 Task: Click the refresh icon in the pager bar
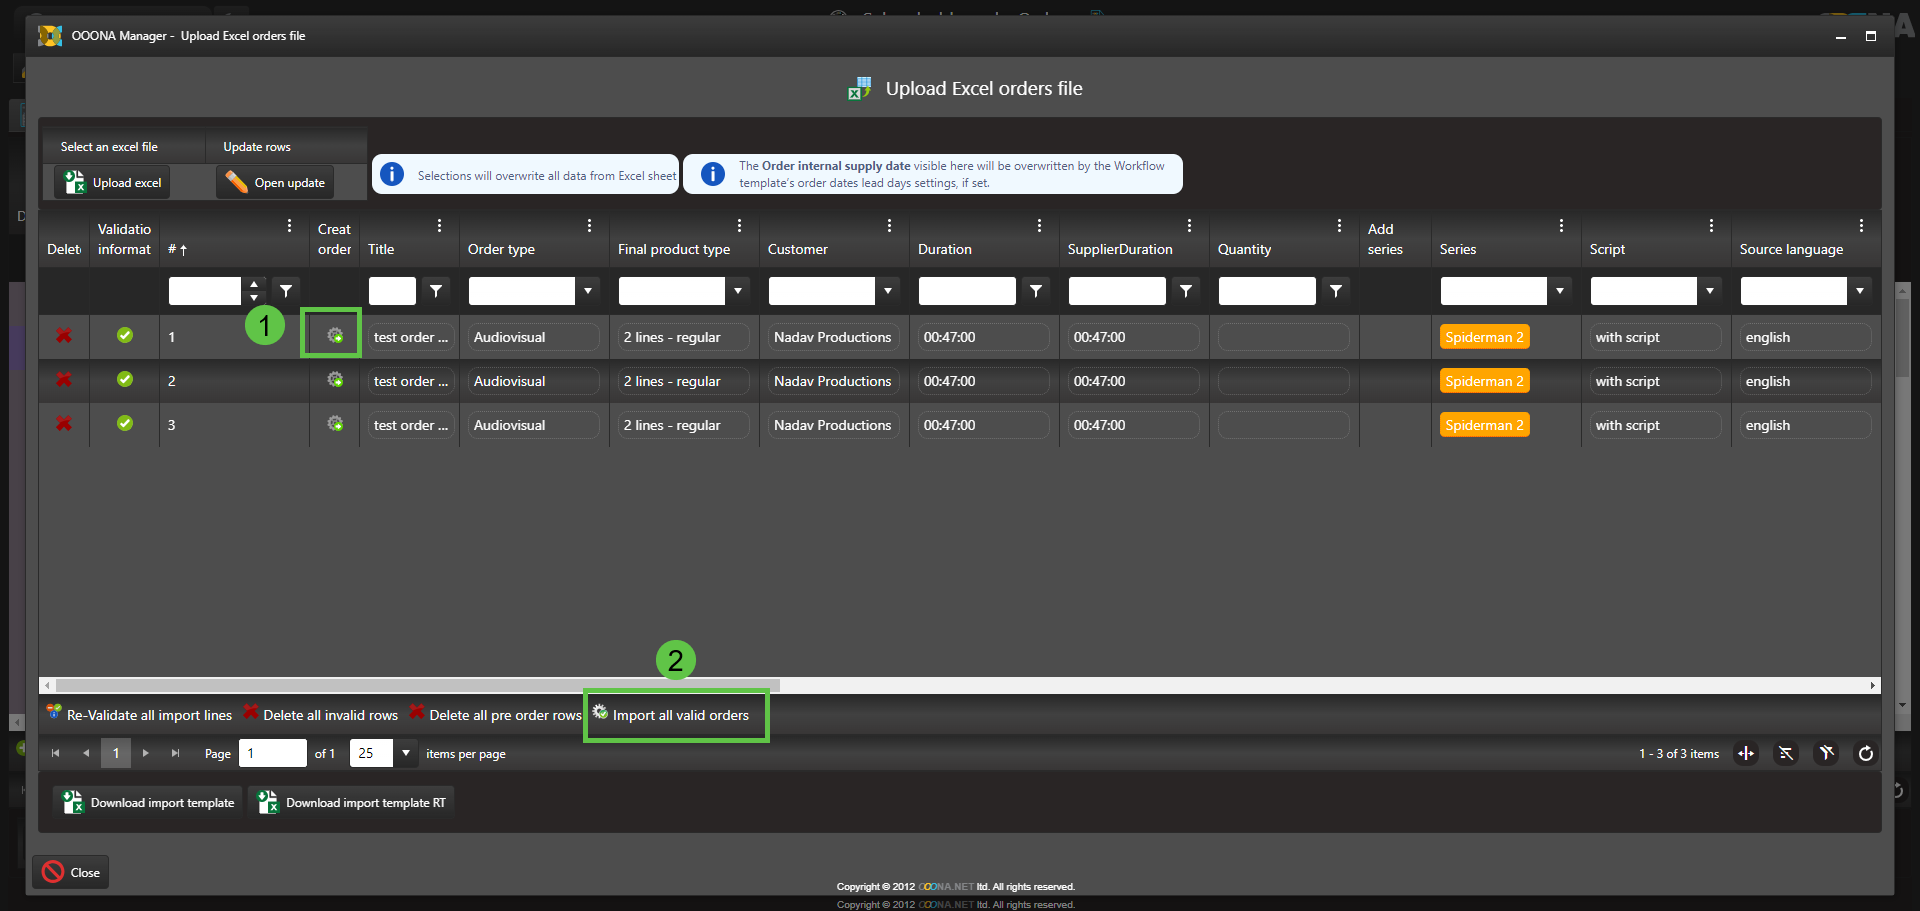(x=1865, y=754)
